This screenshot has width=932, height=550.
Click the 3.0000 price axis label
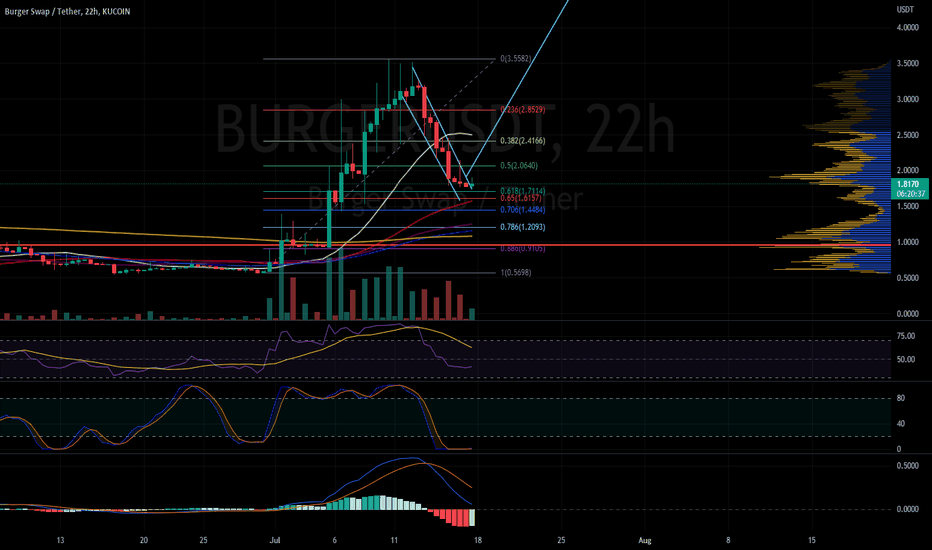click(908, 99)
